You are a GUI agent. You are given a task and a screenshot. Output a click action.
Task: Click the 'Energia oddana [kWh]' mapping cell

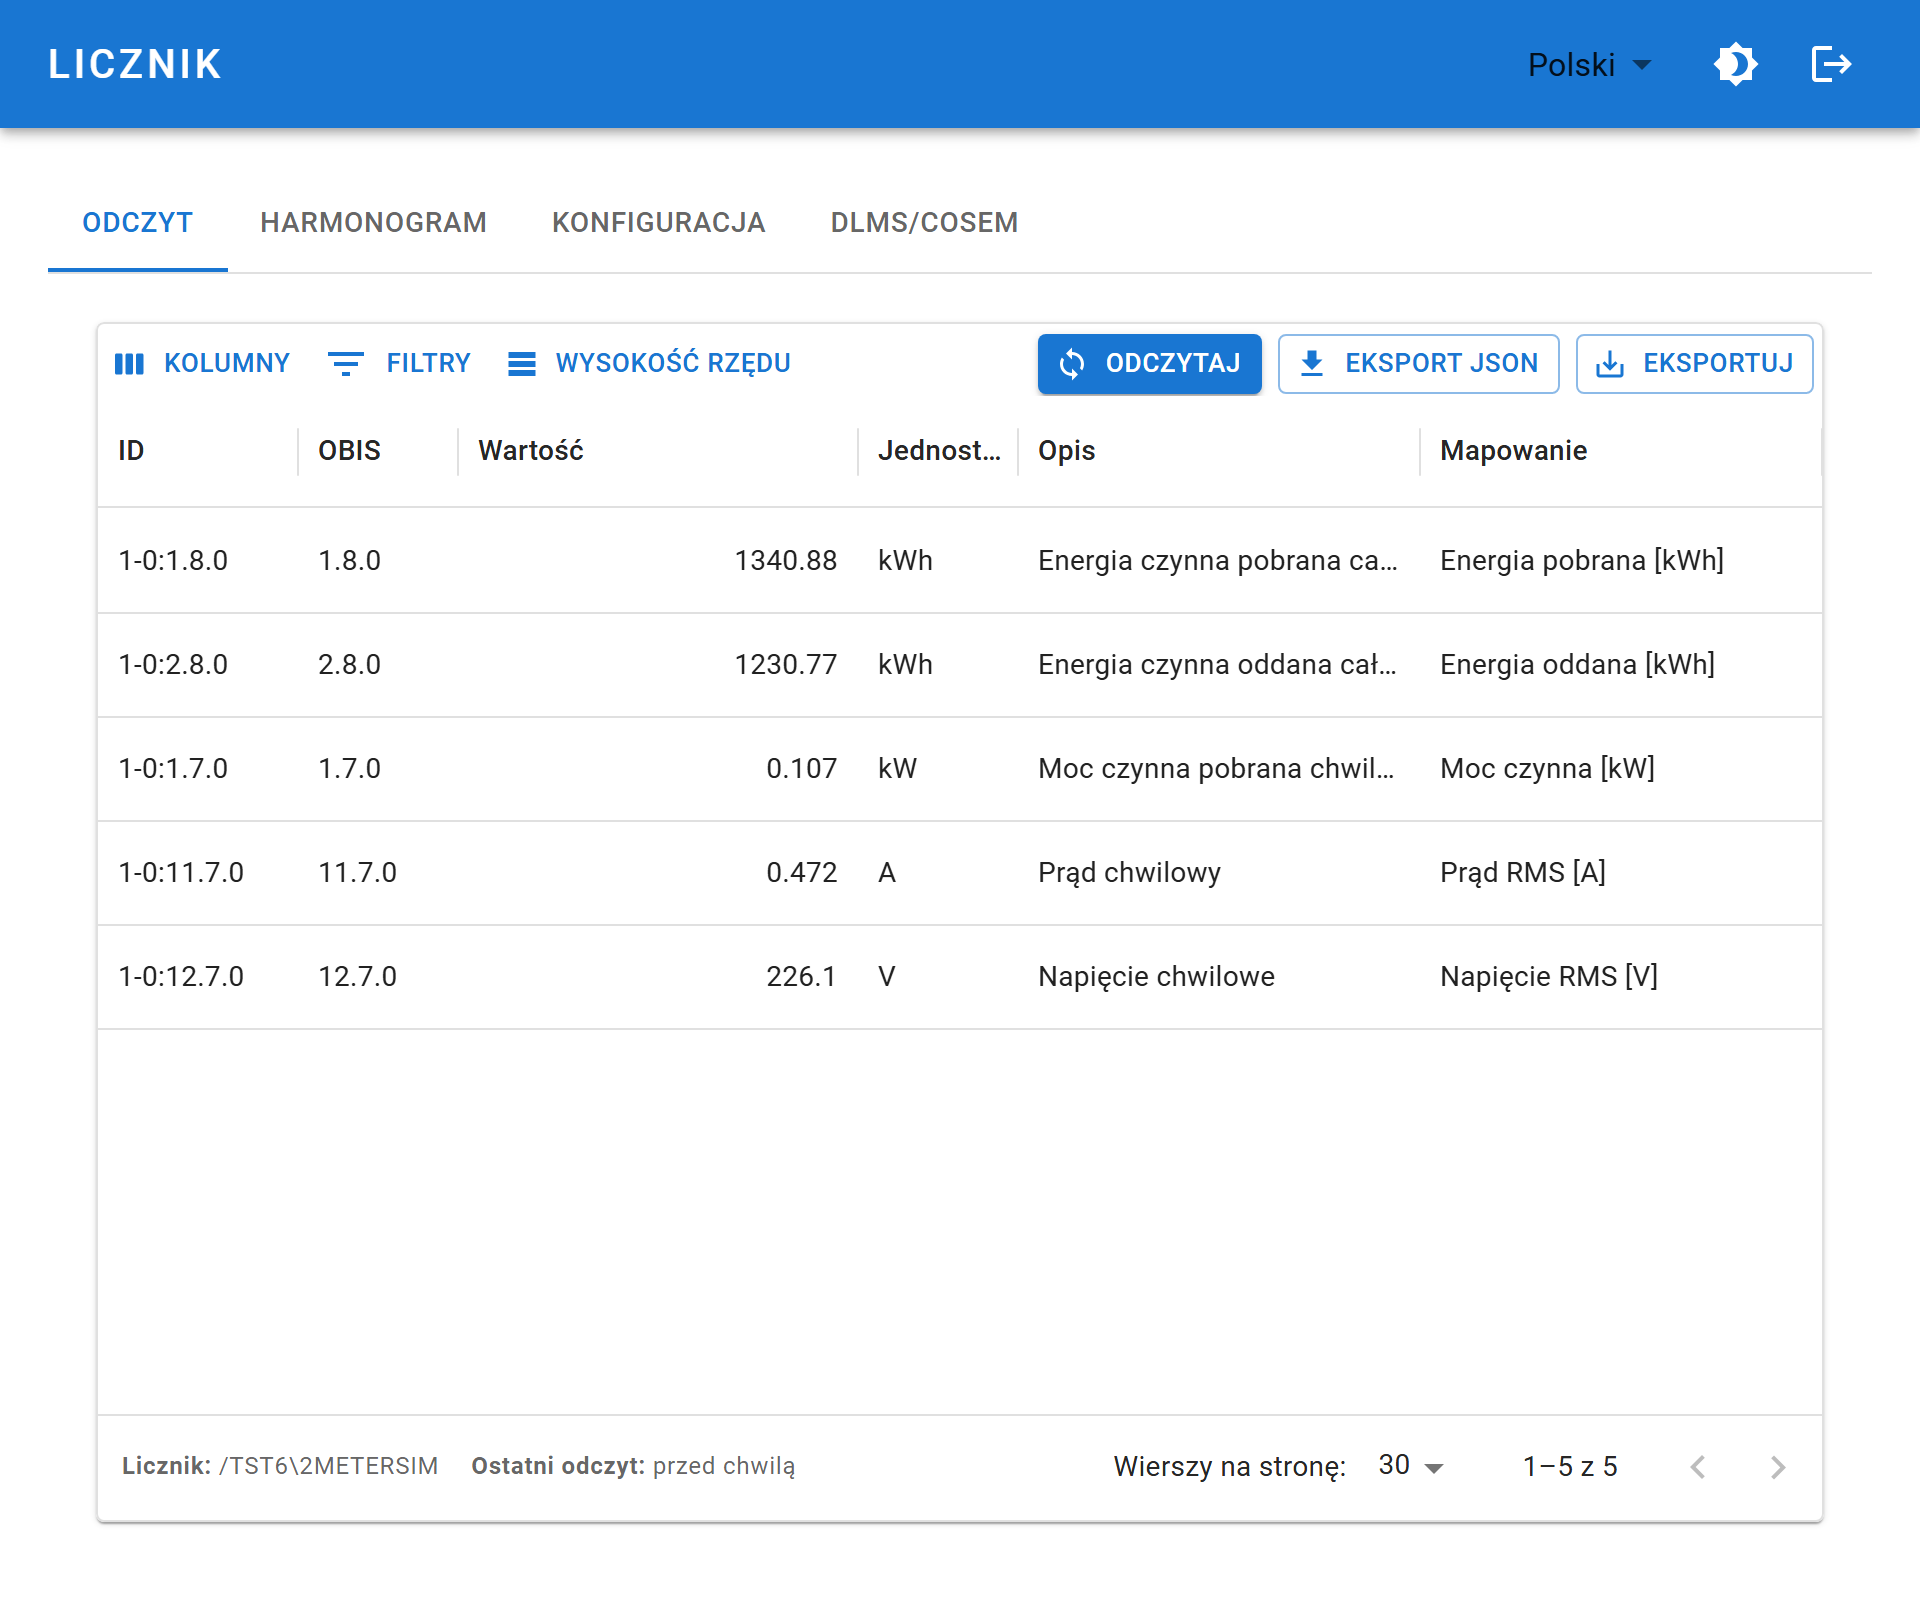tap(1621, 664)
